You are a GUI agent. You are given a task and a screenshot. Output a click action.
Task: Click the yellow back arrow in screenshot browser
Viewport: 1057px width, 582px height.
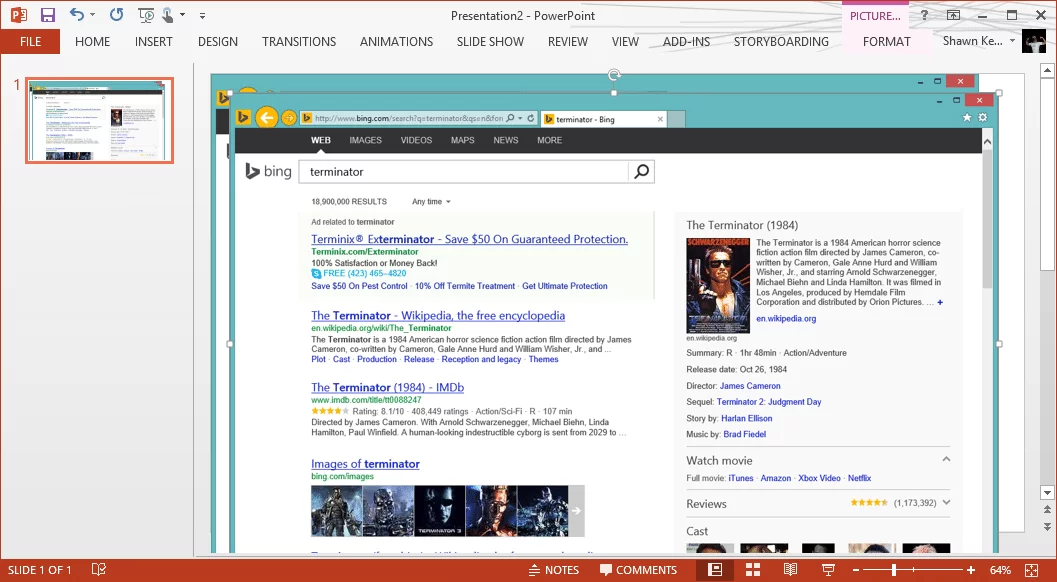point(267,118)
